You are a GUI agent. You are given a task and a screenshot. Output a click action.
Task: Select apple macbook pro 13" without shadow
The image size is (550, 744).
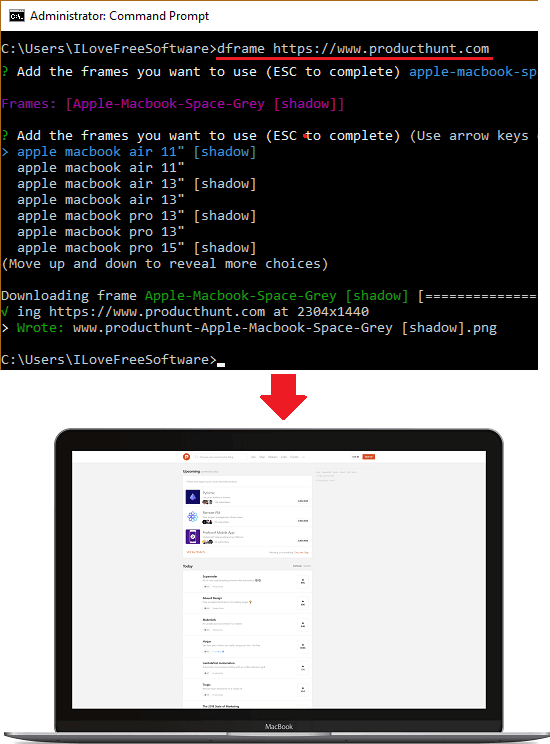[101, 232]
